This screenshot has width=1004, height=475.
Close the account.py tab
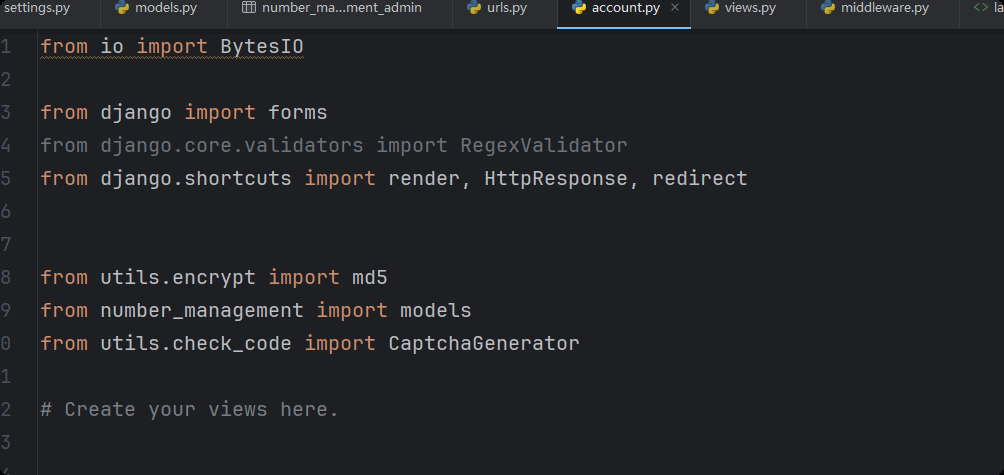coord(675,8)
